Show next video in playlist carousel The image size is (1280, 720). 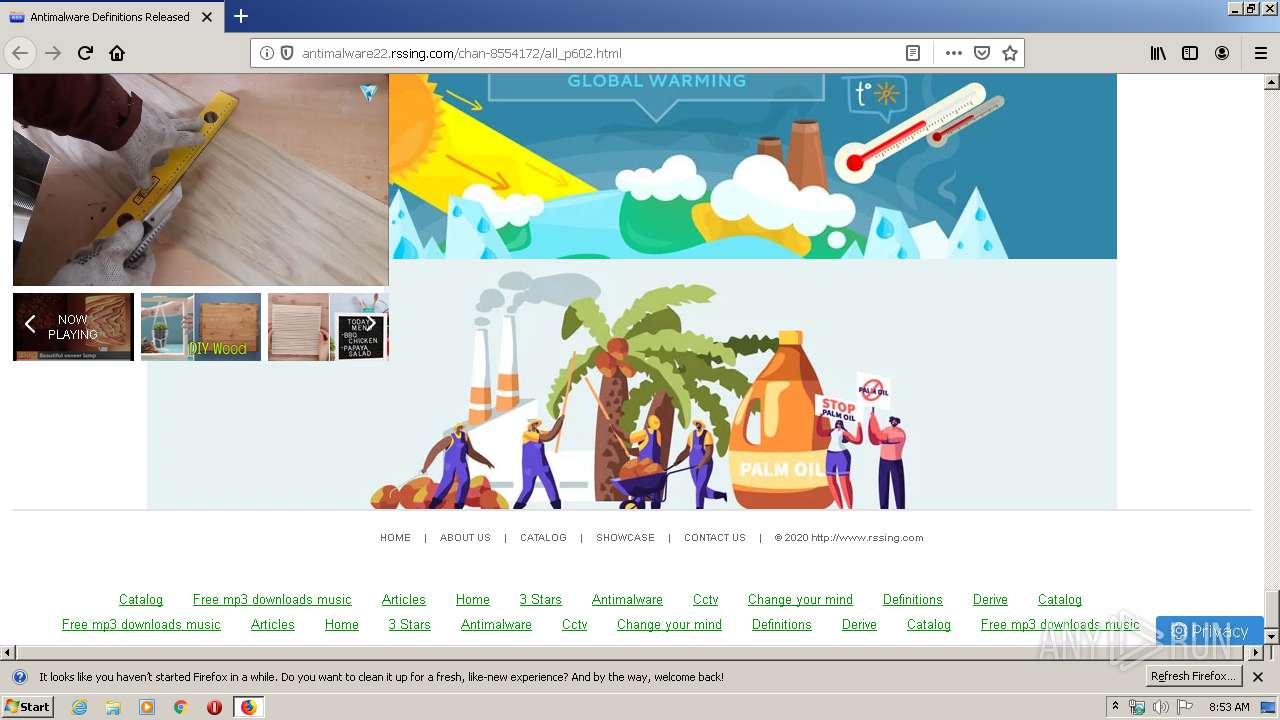[371, 324]
